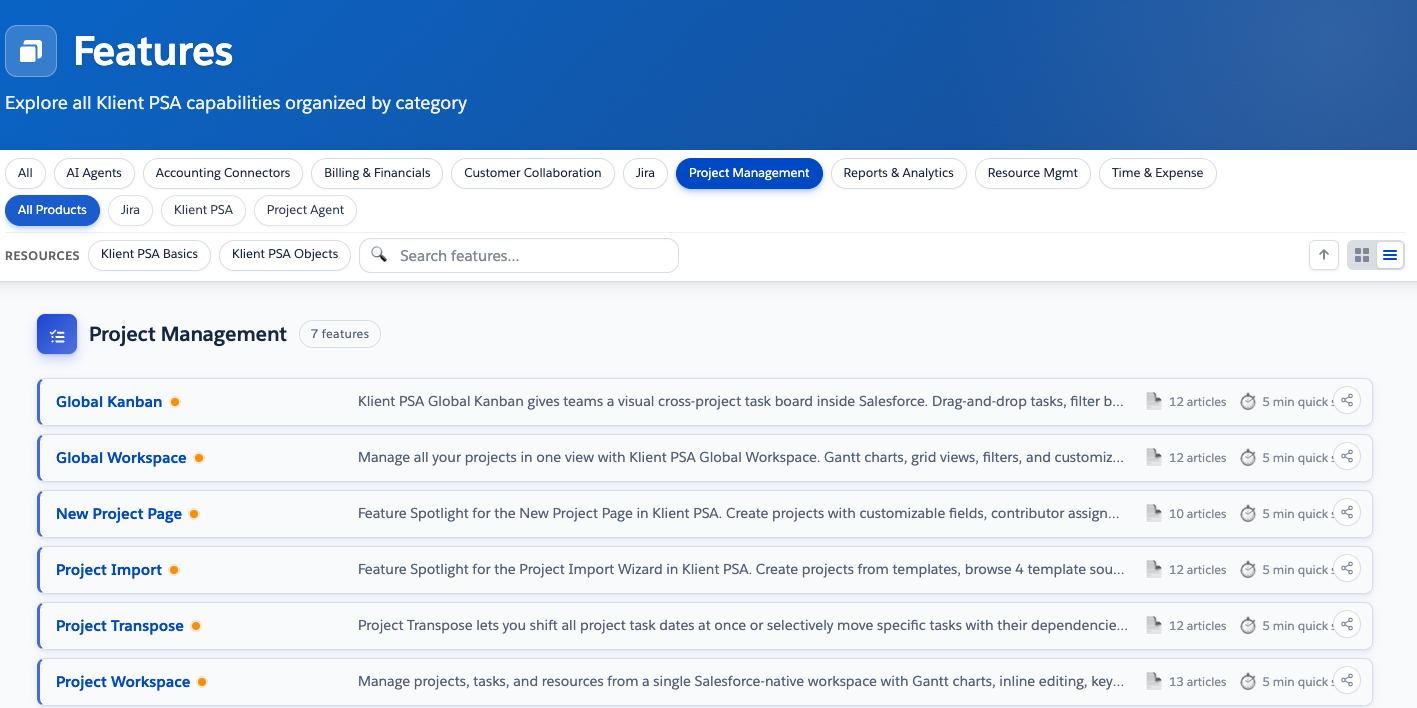This screenshot has height=708, width=1417.
Task: Select the All Products filter
Action: 52,210
